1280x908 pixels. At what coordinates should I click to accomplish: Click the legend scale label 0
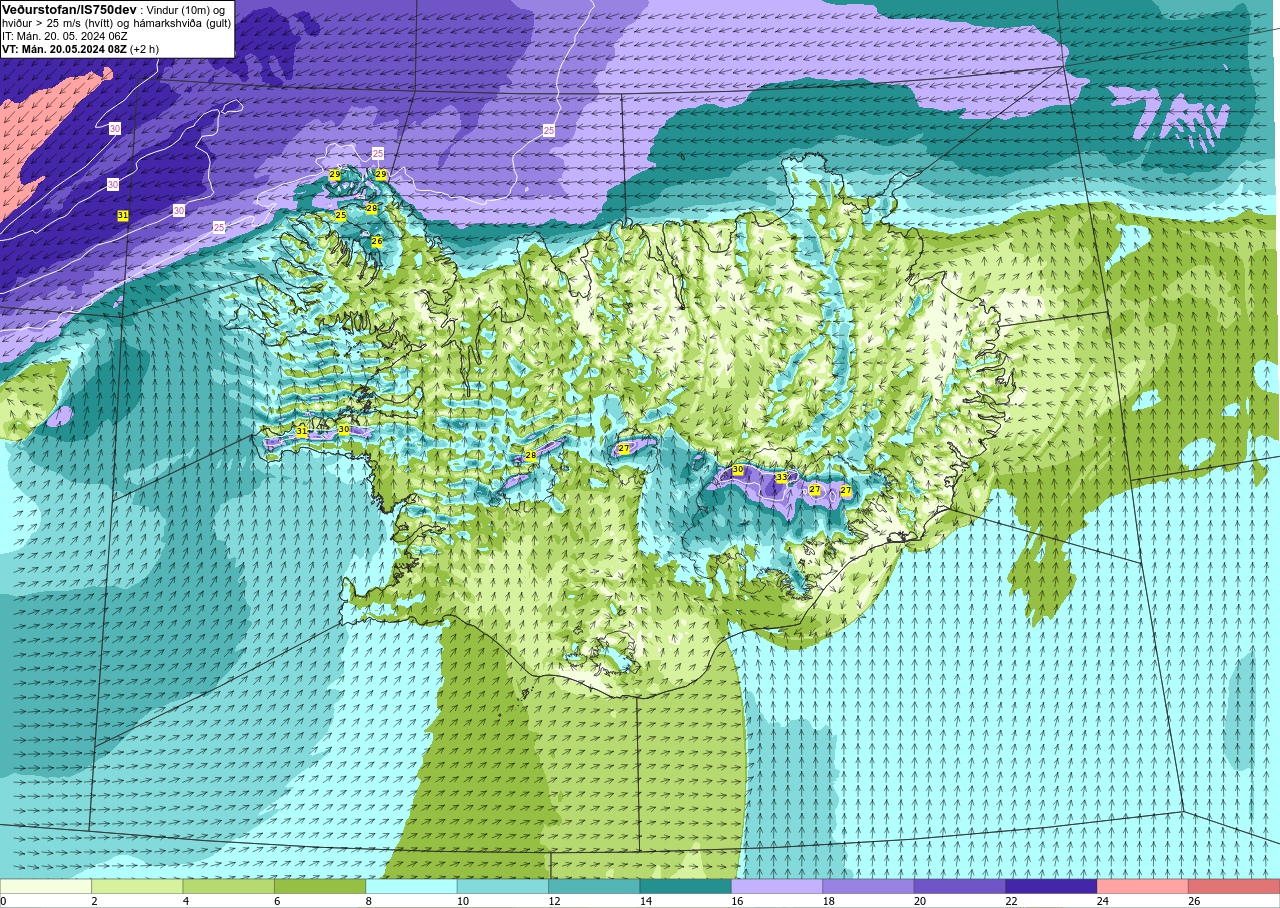pos(4,901)
